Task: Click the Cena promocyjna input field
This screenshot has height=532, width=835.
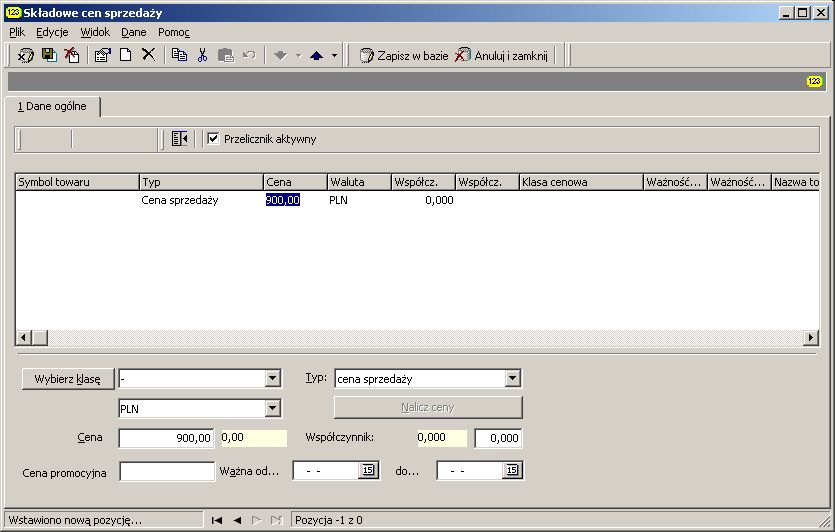Action: tap(167, 471)
